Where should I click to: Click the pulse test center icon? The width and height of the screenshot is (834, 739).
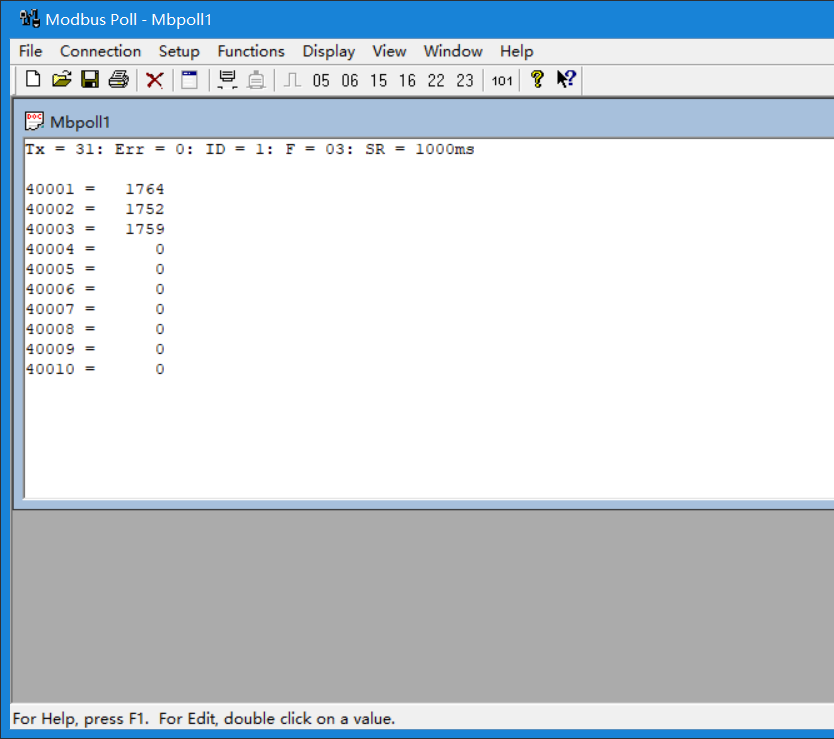coord(292,80)
